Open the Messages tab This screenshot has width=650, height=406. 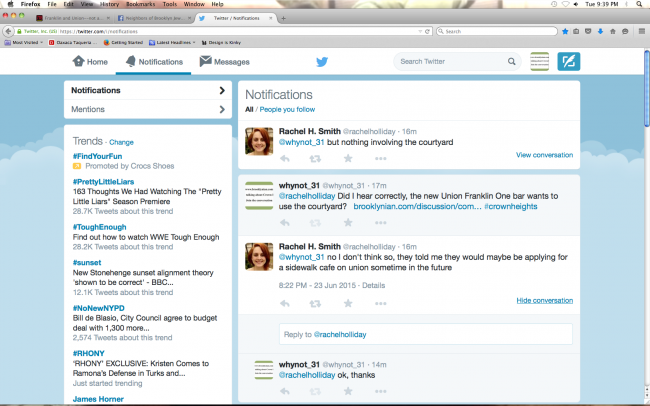pyautogui.click(x=224, y=62)
